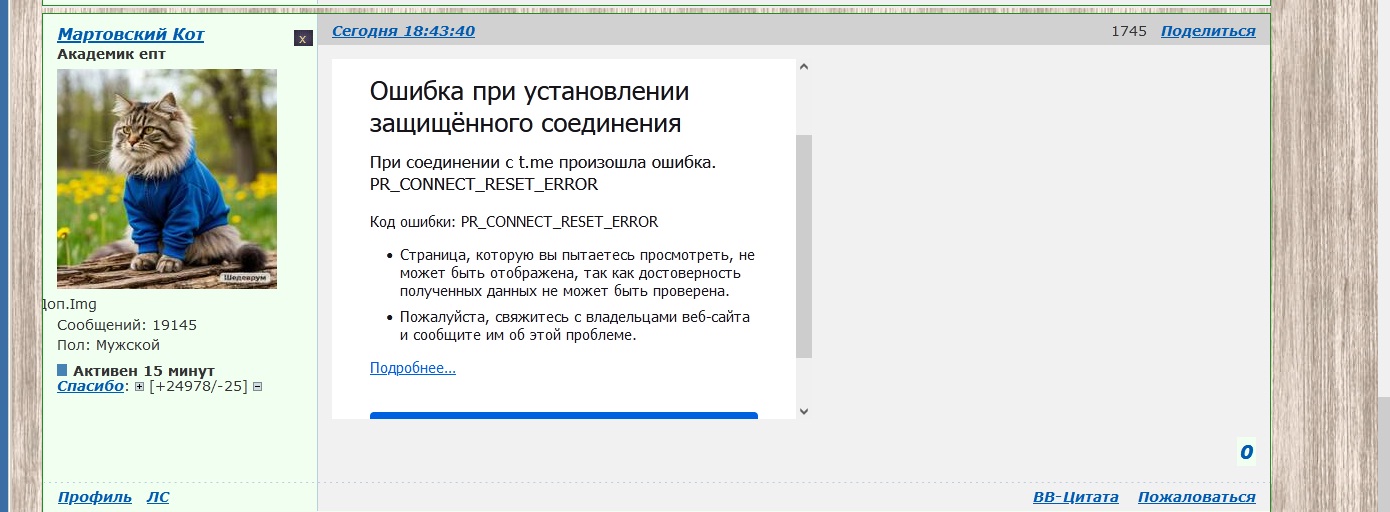Quote the post with ВВ-Цитата
1390x512 pixels.
1075,497
